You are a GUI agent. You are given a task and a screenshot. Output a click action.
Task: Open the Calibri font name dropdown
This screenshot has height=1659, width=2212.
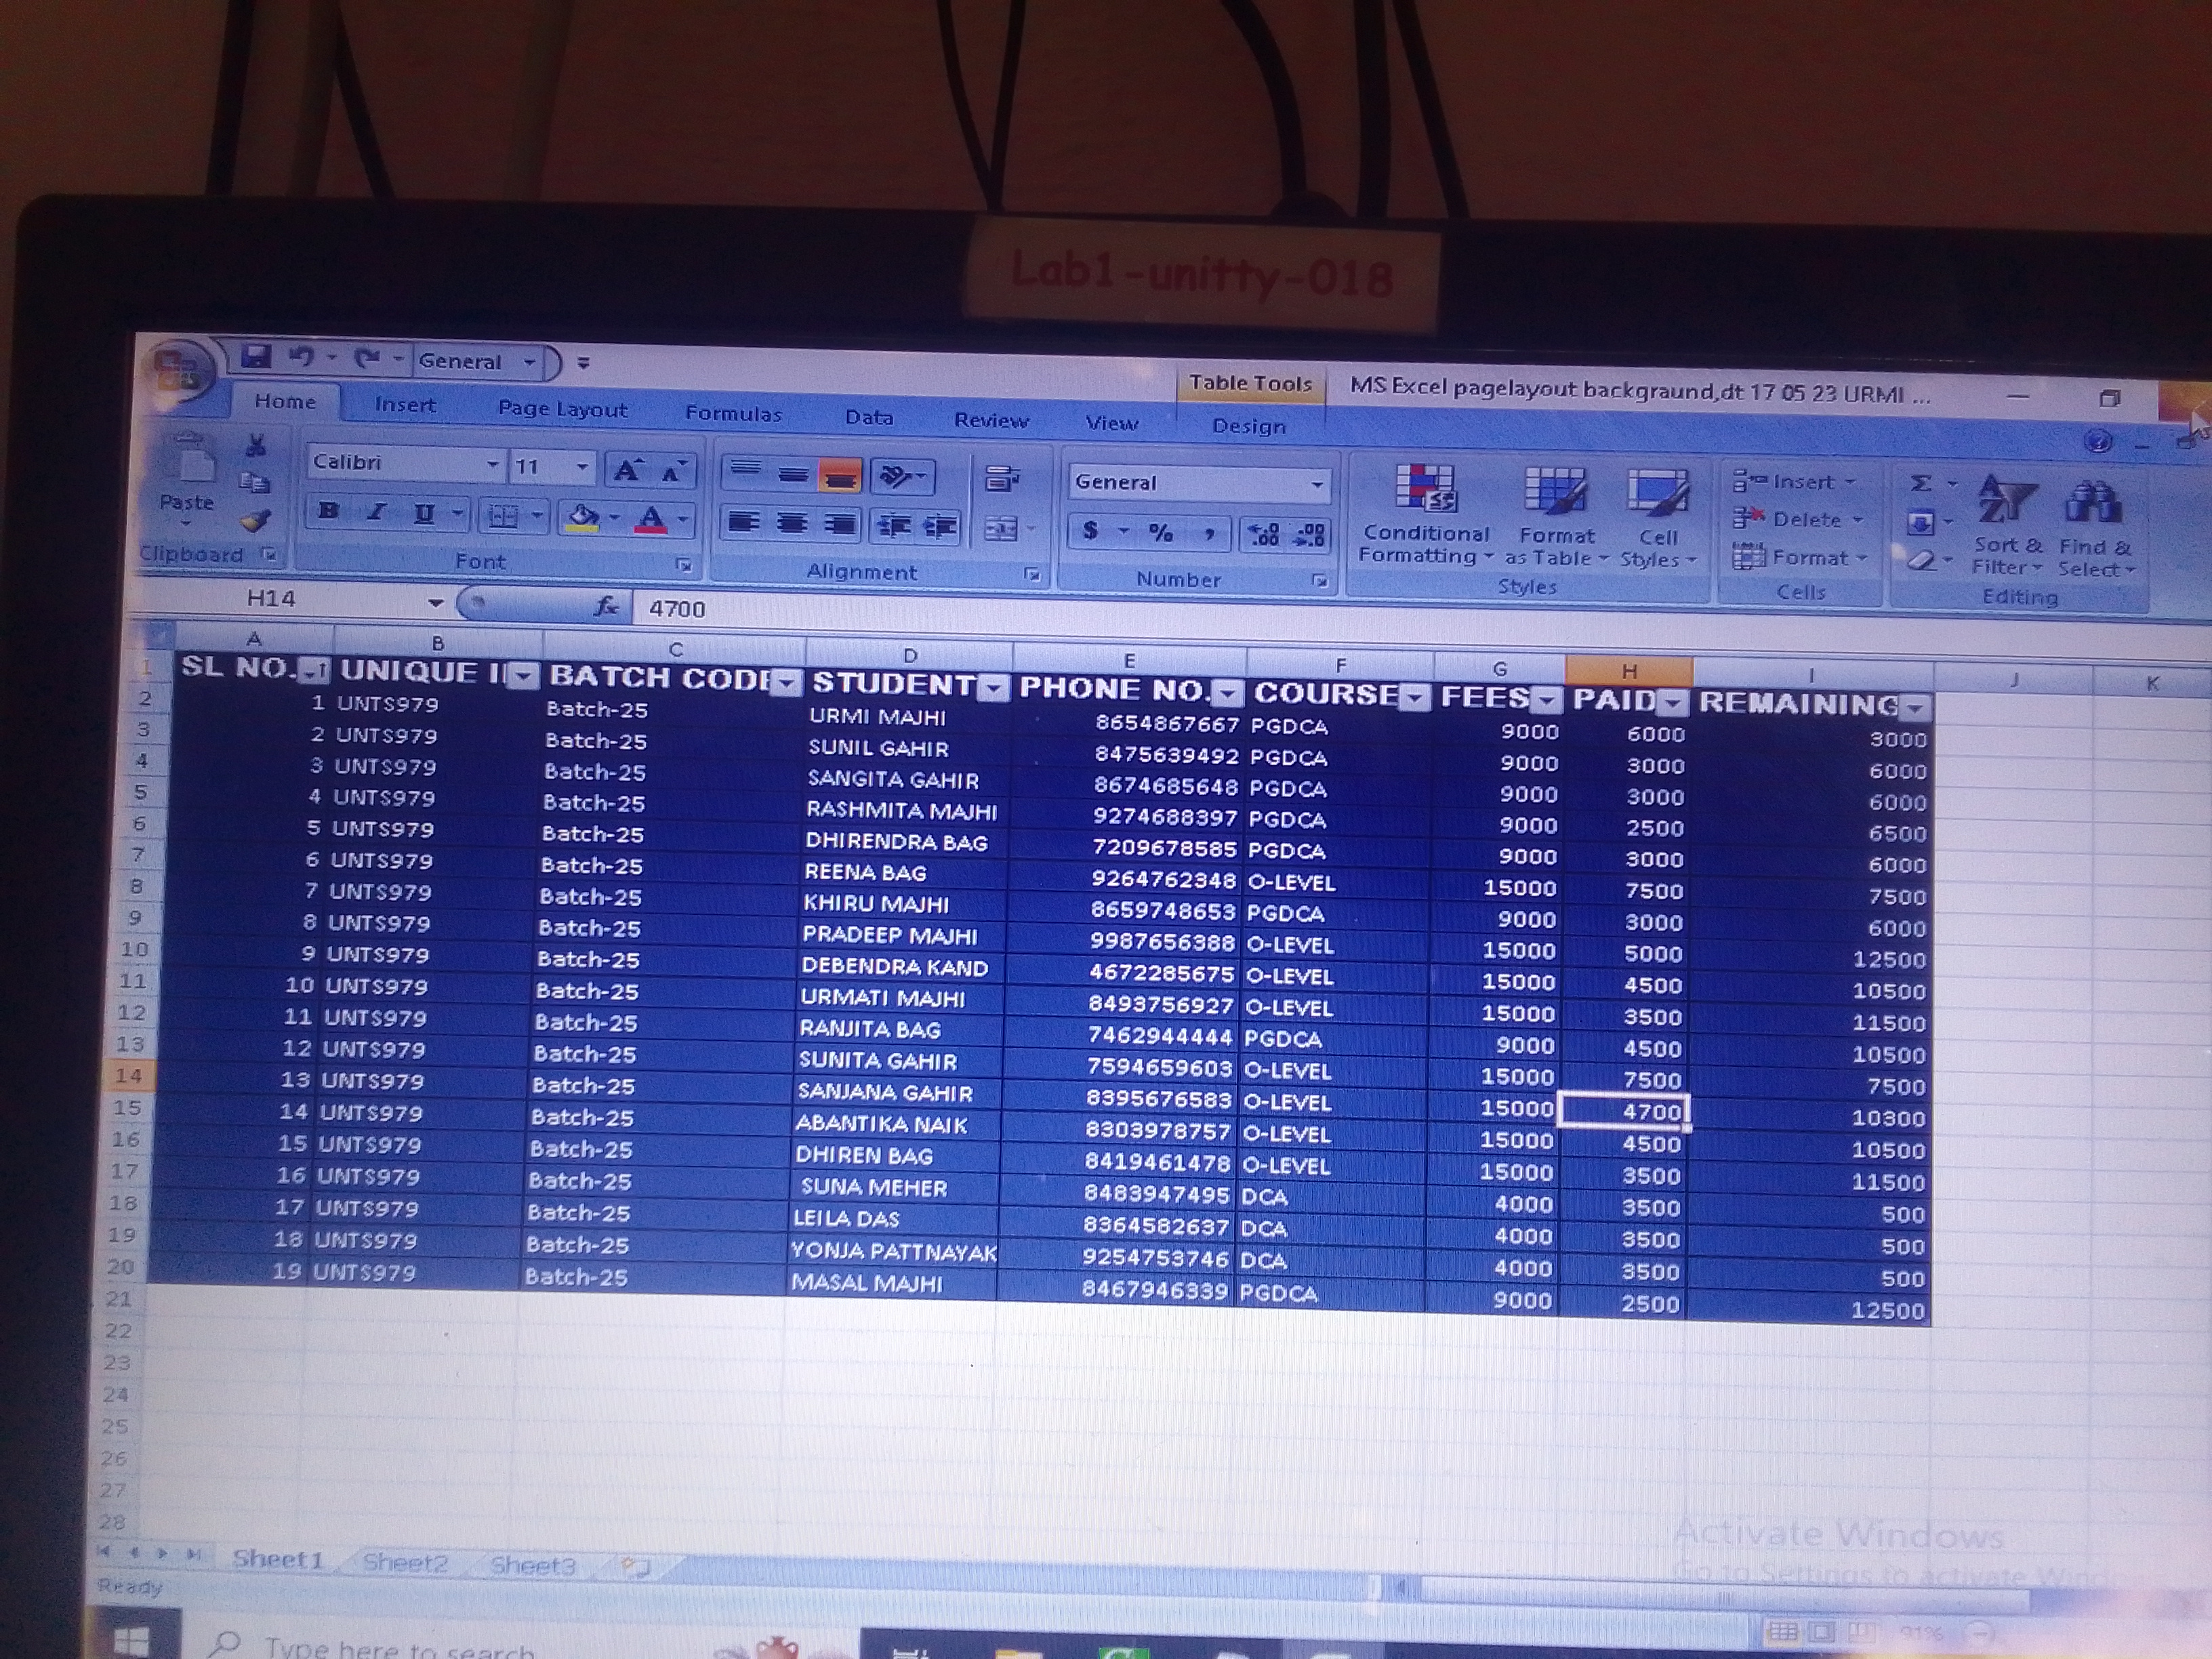492,465
